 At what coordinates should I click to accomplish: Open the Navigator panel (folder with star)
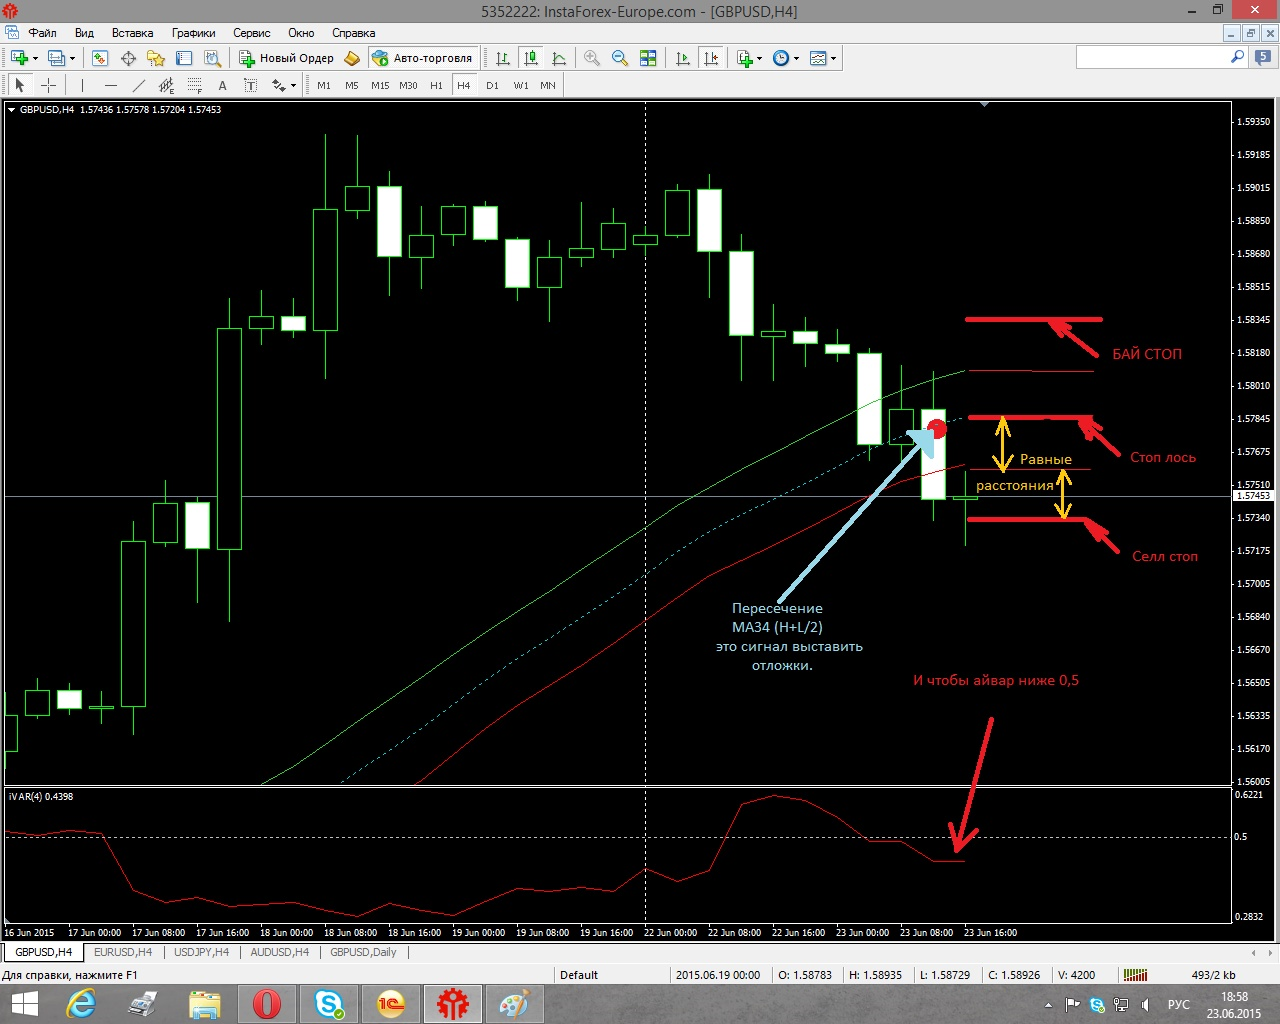click(155, 58)
